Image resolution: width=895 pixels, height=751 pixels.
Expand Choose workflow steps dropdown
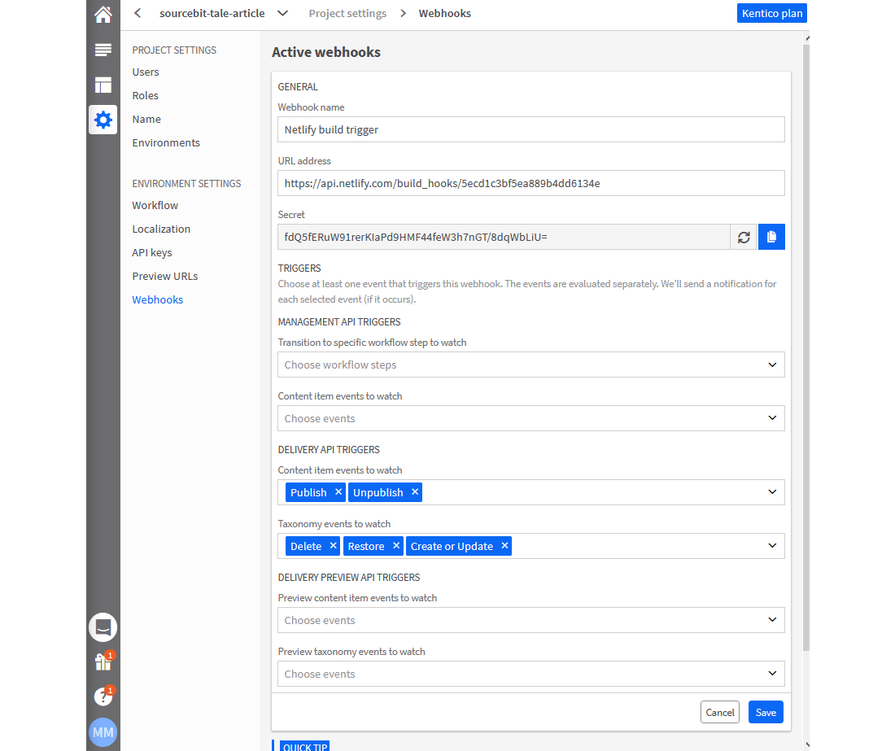click(x=772, y=365)
